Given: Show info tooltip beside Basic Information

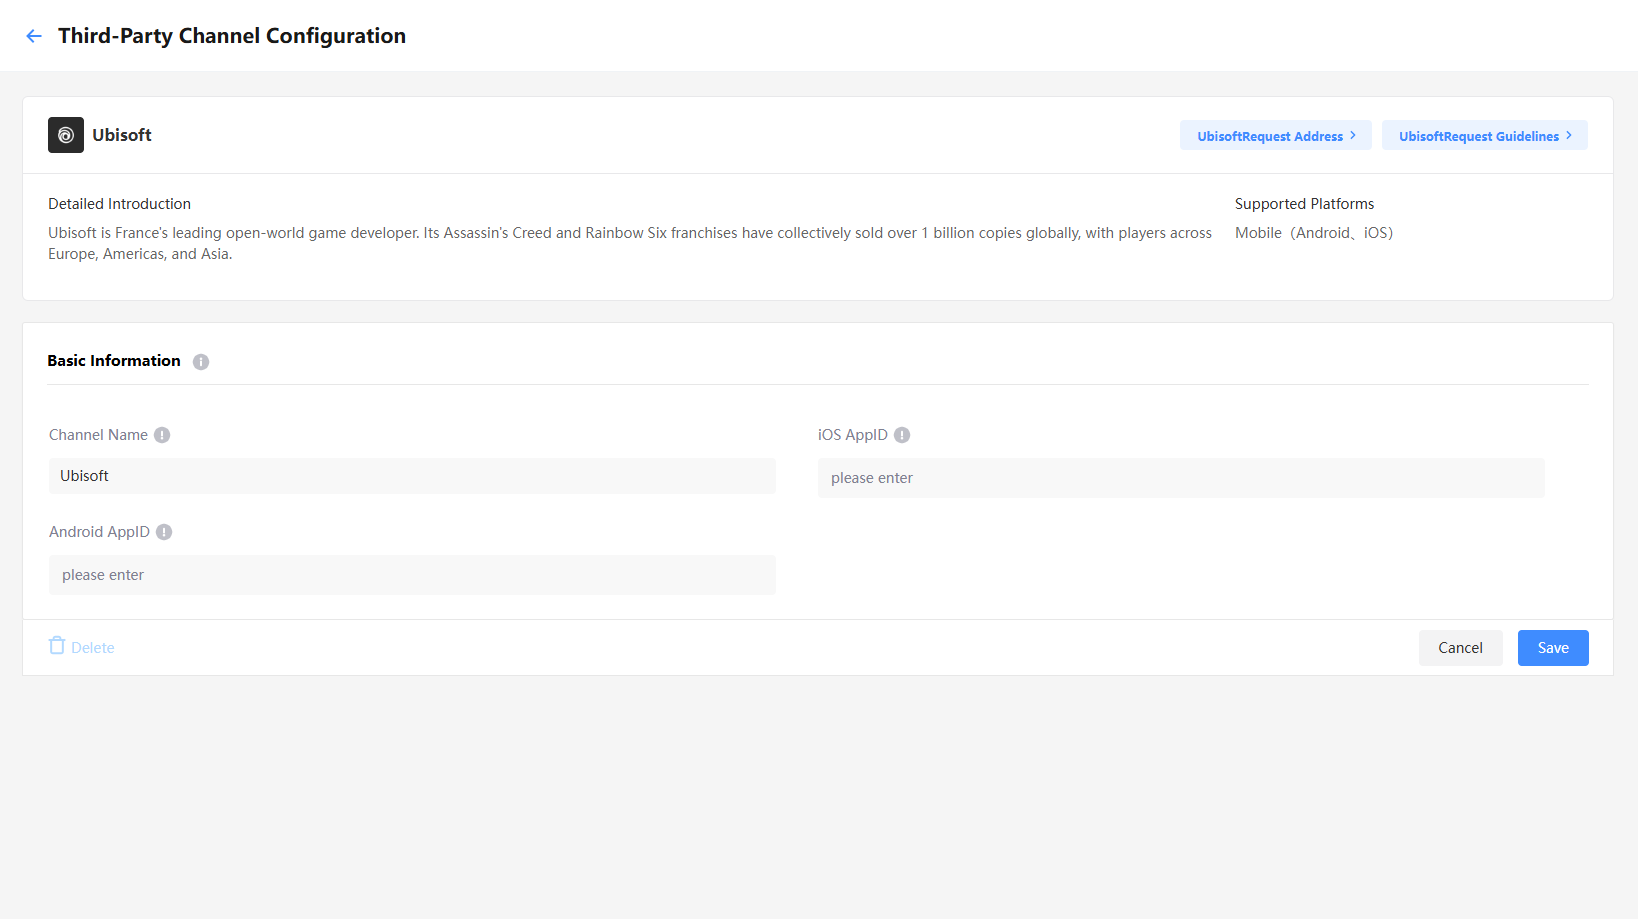Looking at the screenshot, I should (x=201, y=362).
